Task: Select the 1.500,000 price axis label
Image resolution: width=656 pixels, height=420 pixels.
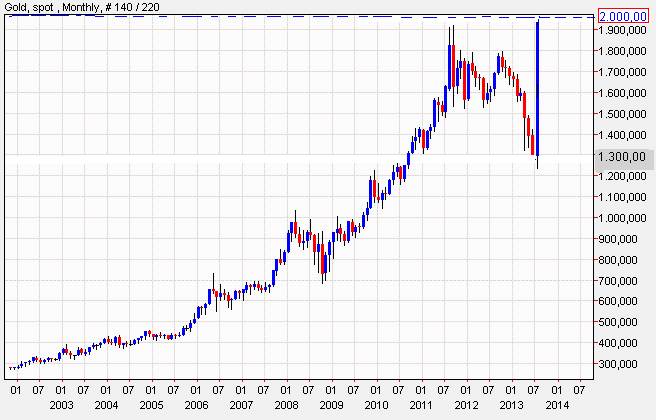Action: coord(622,114)
